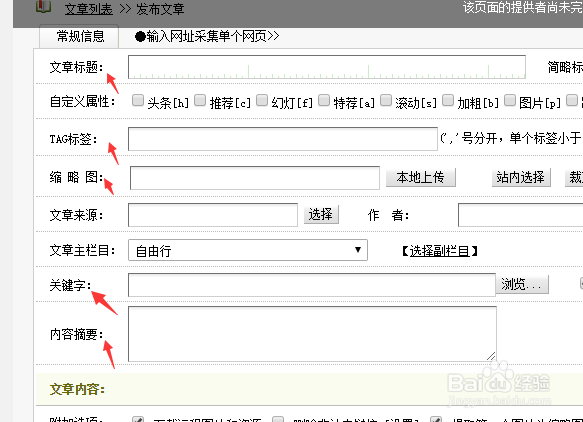The height and width of the screenshot is (422, 583).
Task: Click into the 内容摘要 textarea
Action: click(312, 334)
